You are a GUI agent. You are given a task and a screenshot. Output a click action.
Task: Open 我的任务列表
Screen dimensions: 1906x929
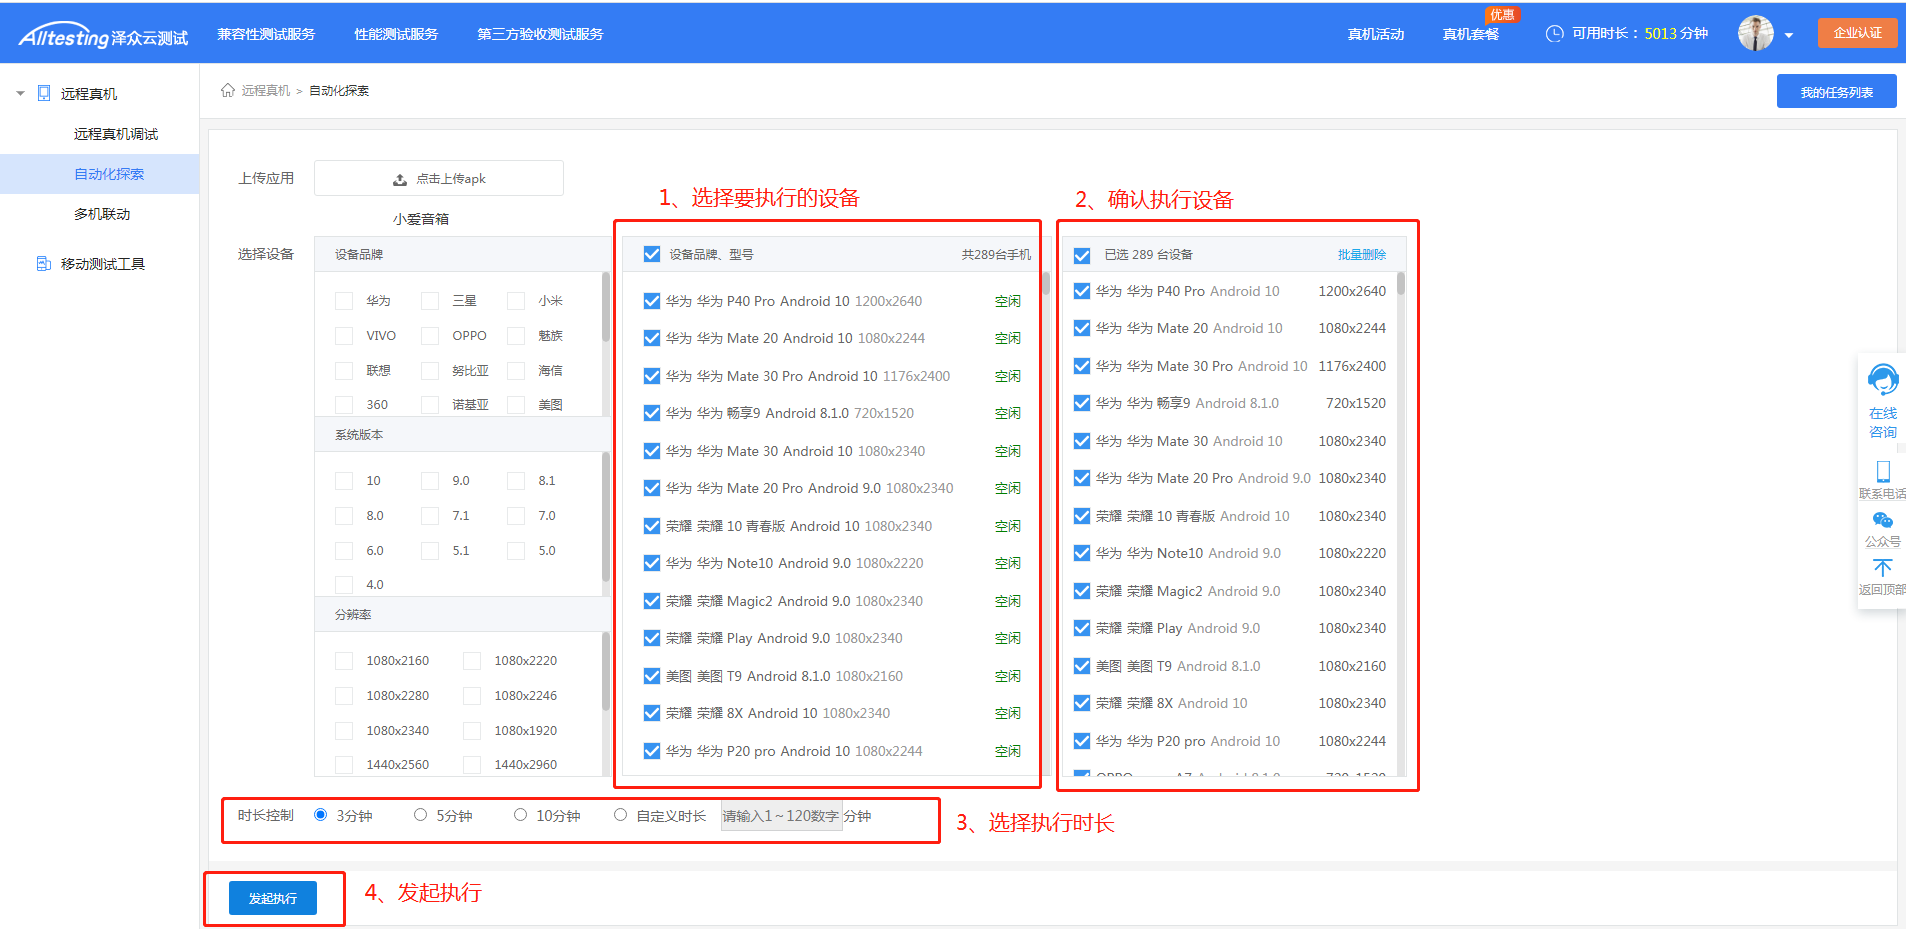click(1836, 91)
